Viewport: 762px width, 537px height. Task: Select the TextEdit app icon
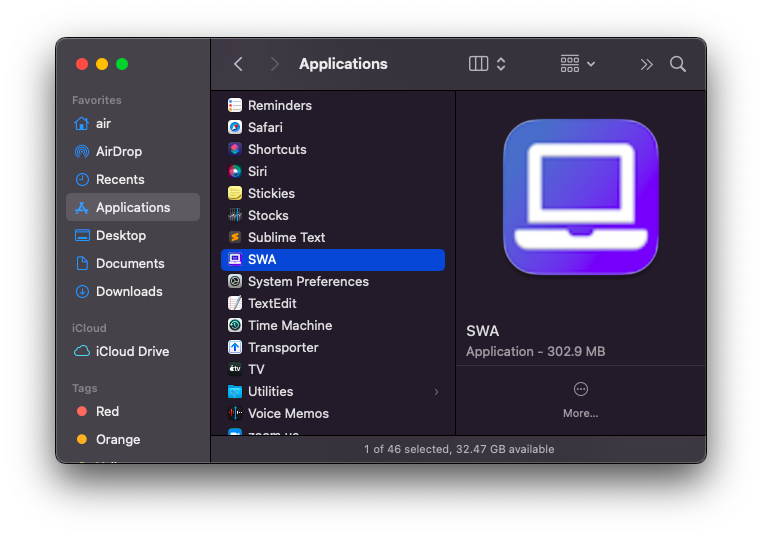(235, 303)
